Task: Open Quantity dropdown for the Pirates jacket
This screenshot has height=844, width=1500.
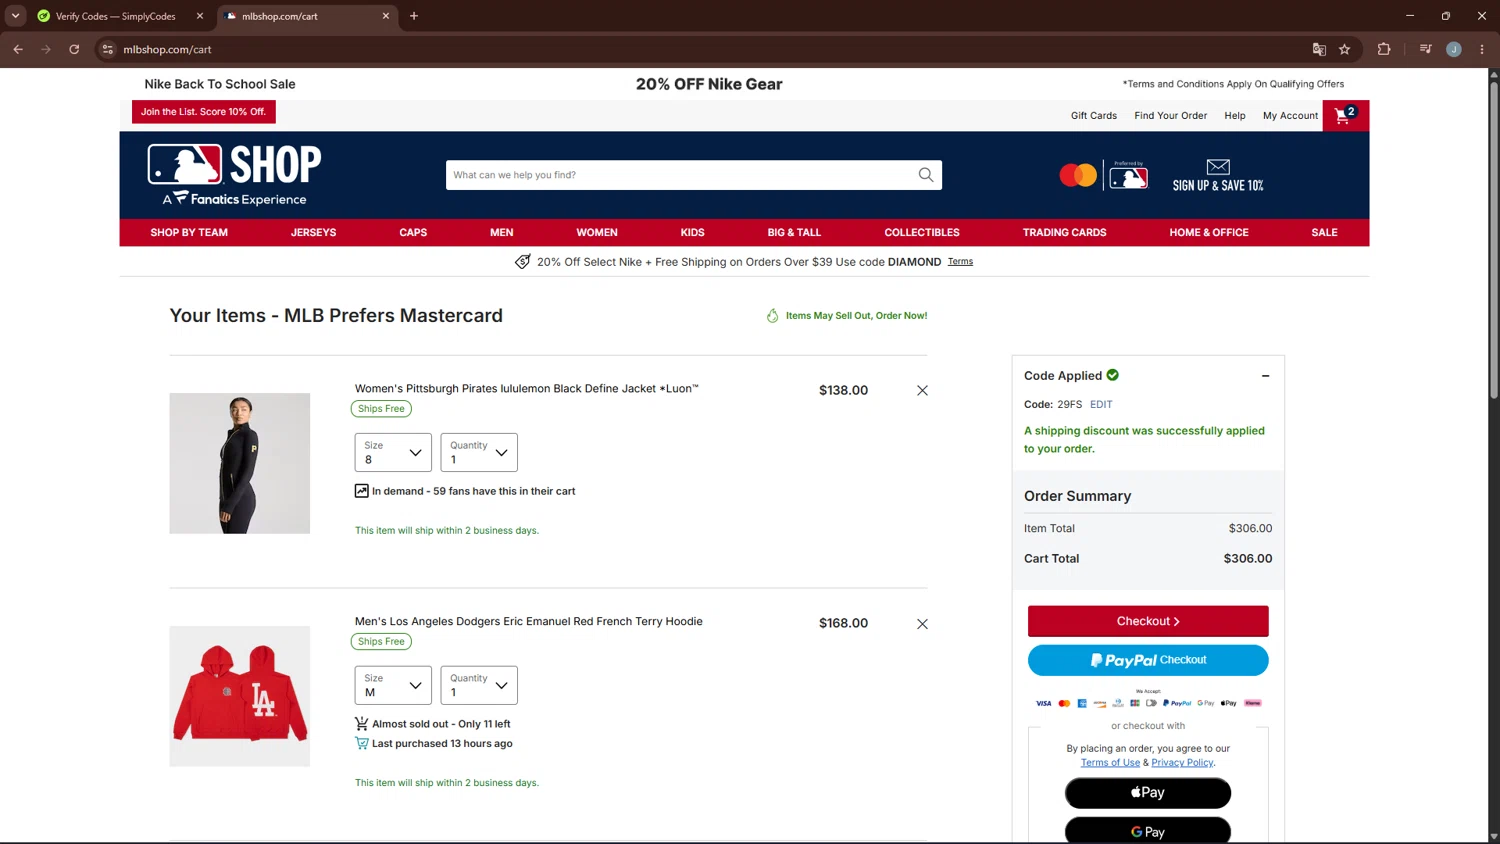Action: [479, 452]
